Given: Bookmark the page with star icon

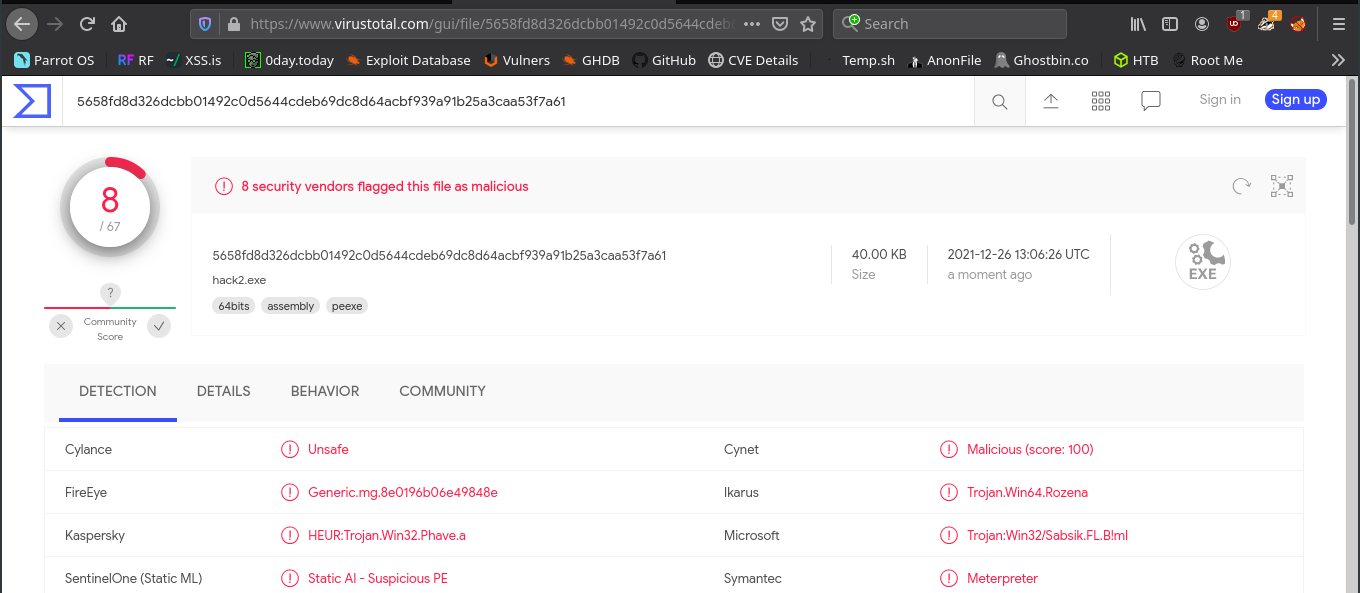Looking at the screenshot, I should (808, 24).
